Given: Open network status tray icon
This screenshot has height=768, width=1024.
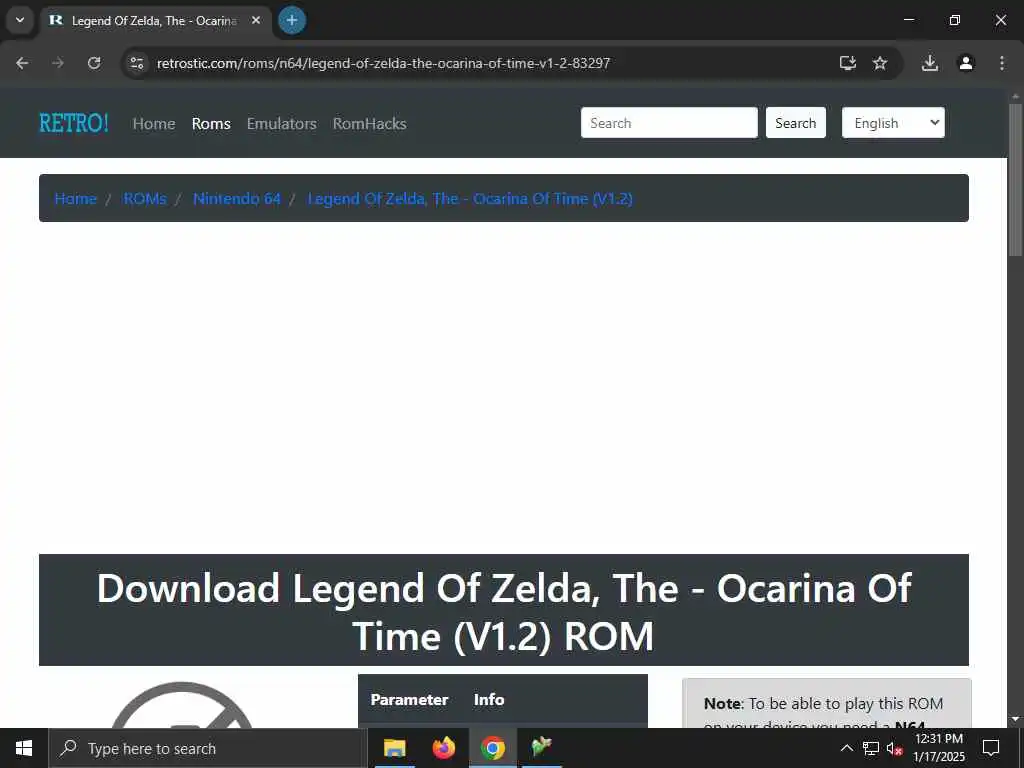Looking at the screenshot, I should coord(871,748).
